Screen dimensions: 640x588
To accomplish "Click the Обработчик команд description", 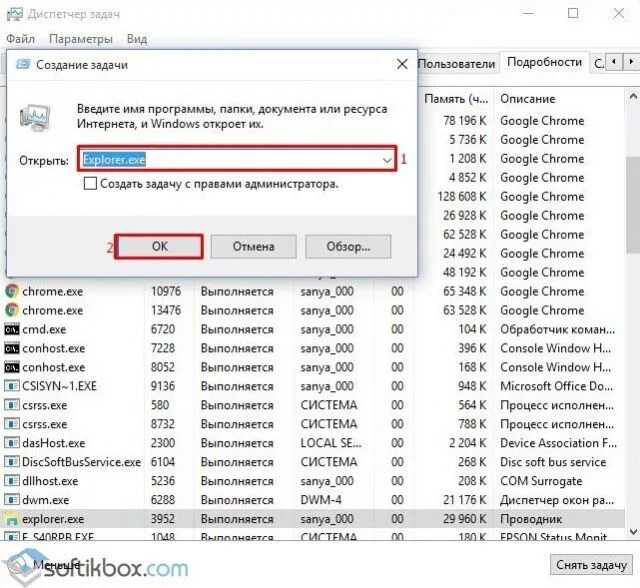I will tap(557, 329).
